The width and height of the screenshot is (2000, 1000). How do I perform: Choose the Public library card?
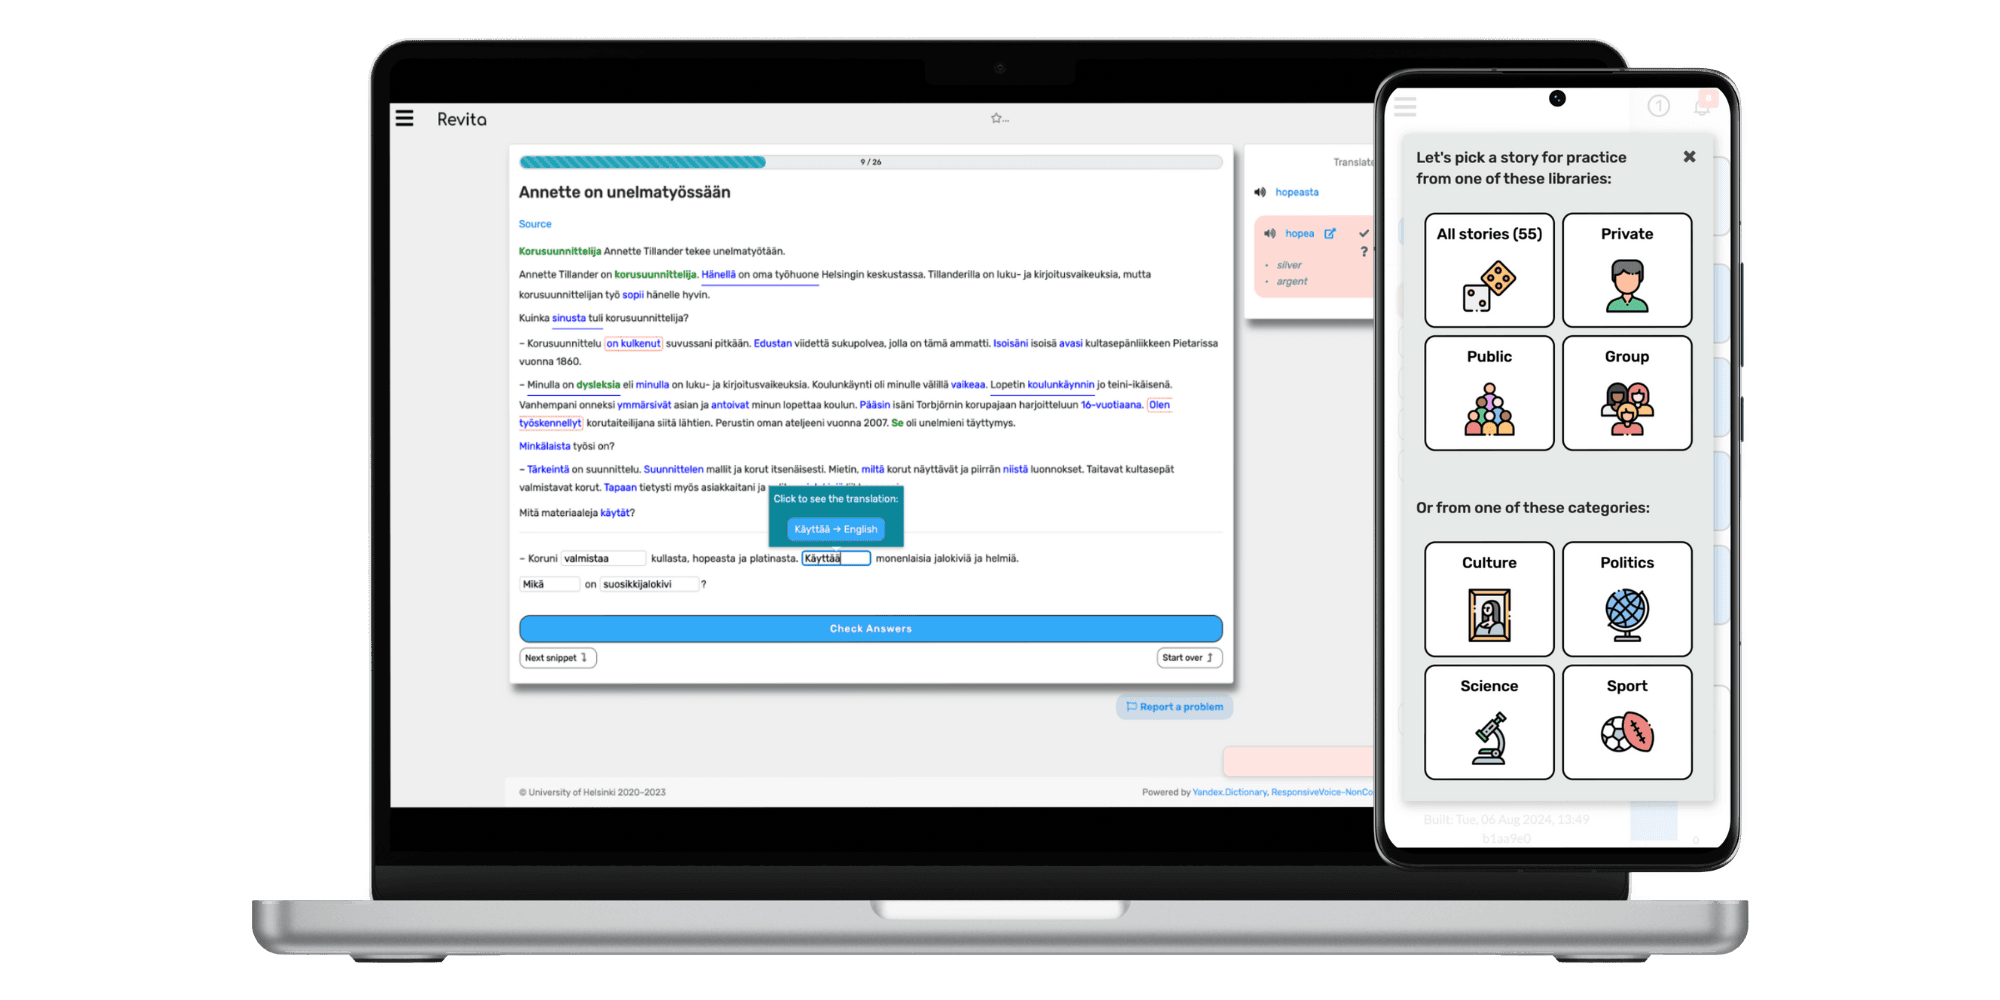pos(1489,393)
